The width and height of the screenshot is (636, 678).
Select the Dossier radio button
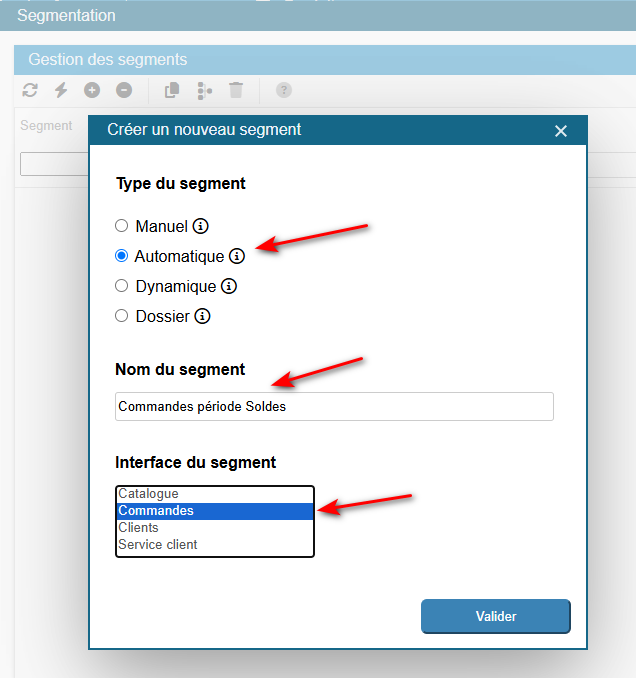(x=122, y=316)
